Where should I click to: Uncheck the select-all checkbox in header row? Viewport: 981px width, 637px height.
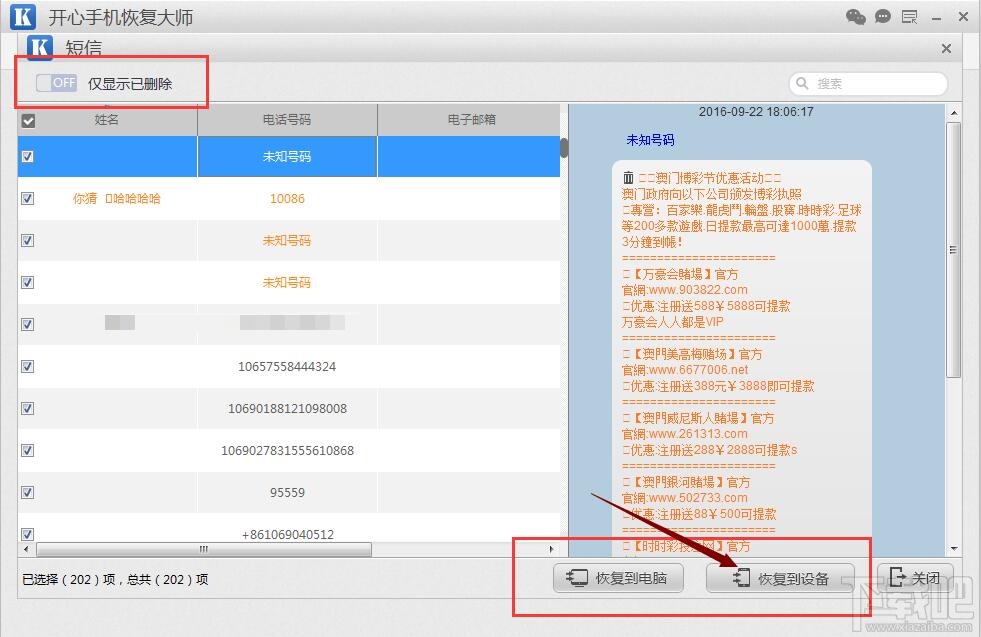pos(28,121)
